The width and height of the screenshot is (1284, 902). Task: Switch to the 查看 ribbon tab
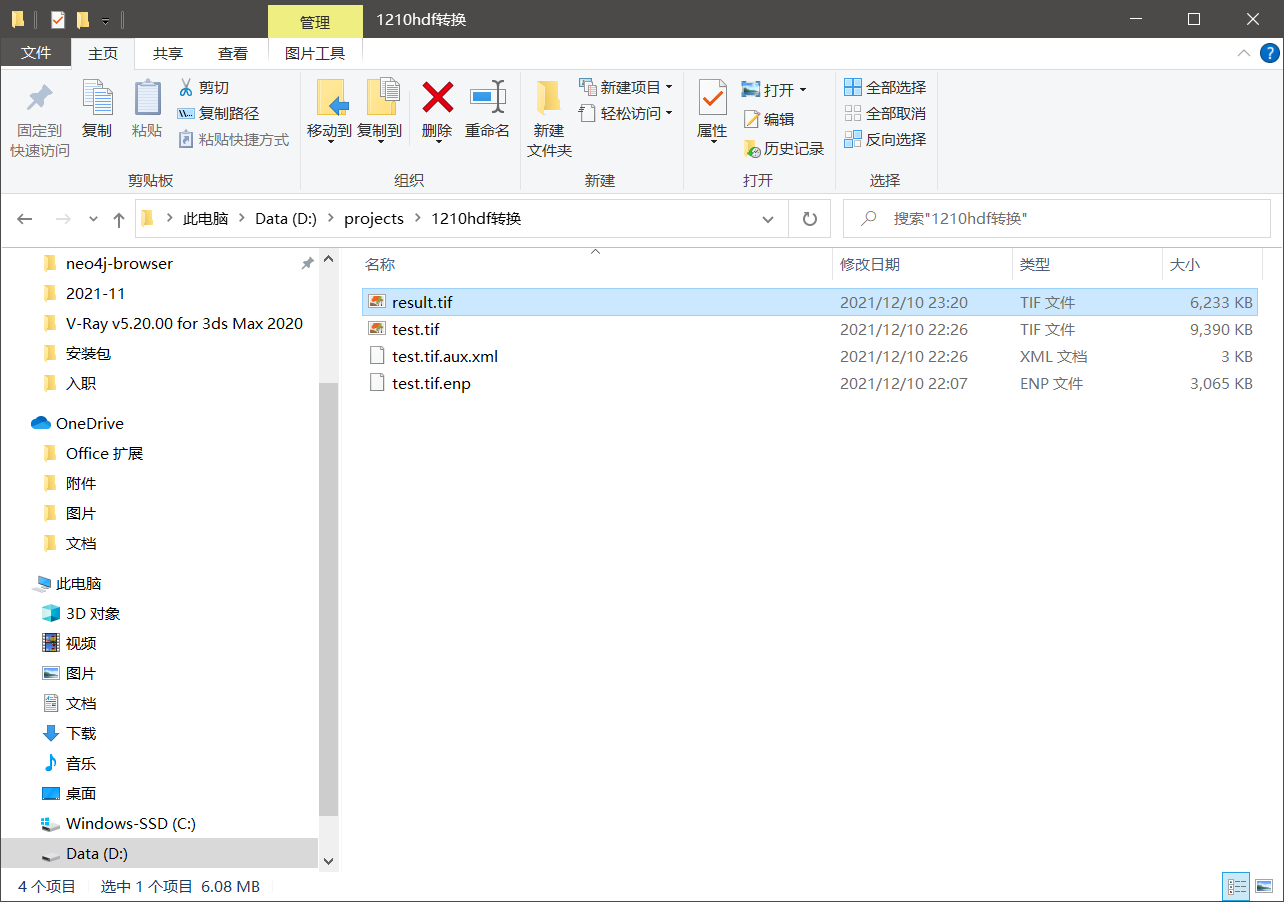[232, 53]
